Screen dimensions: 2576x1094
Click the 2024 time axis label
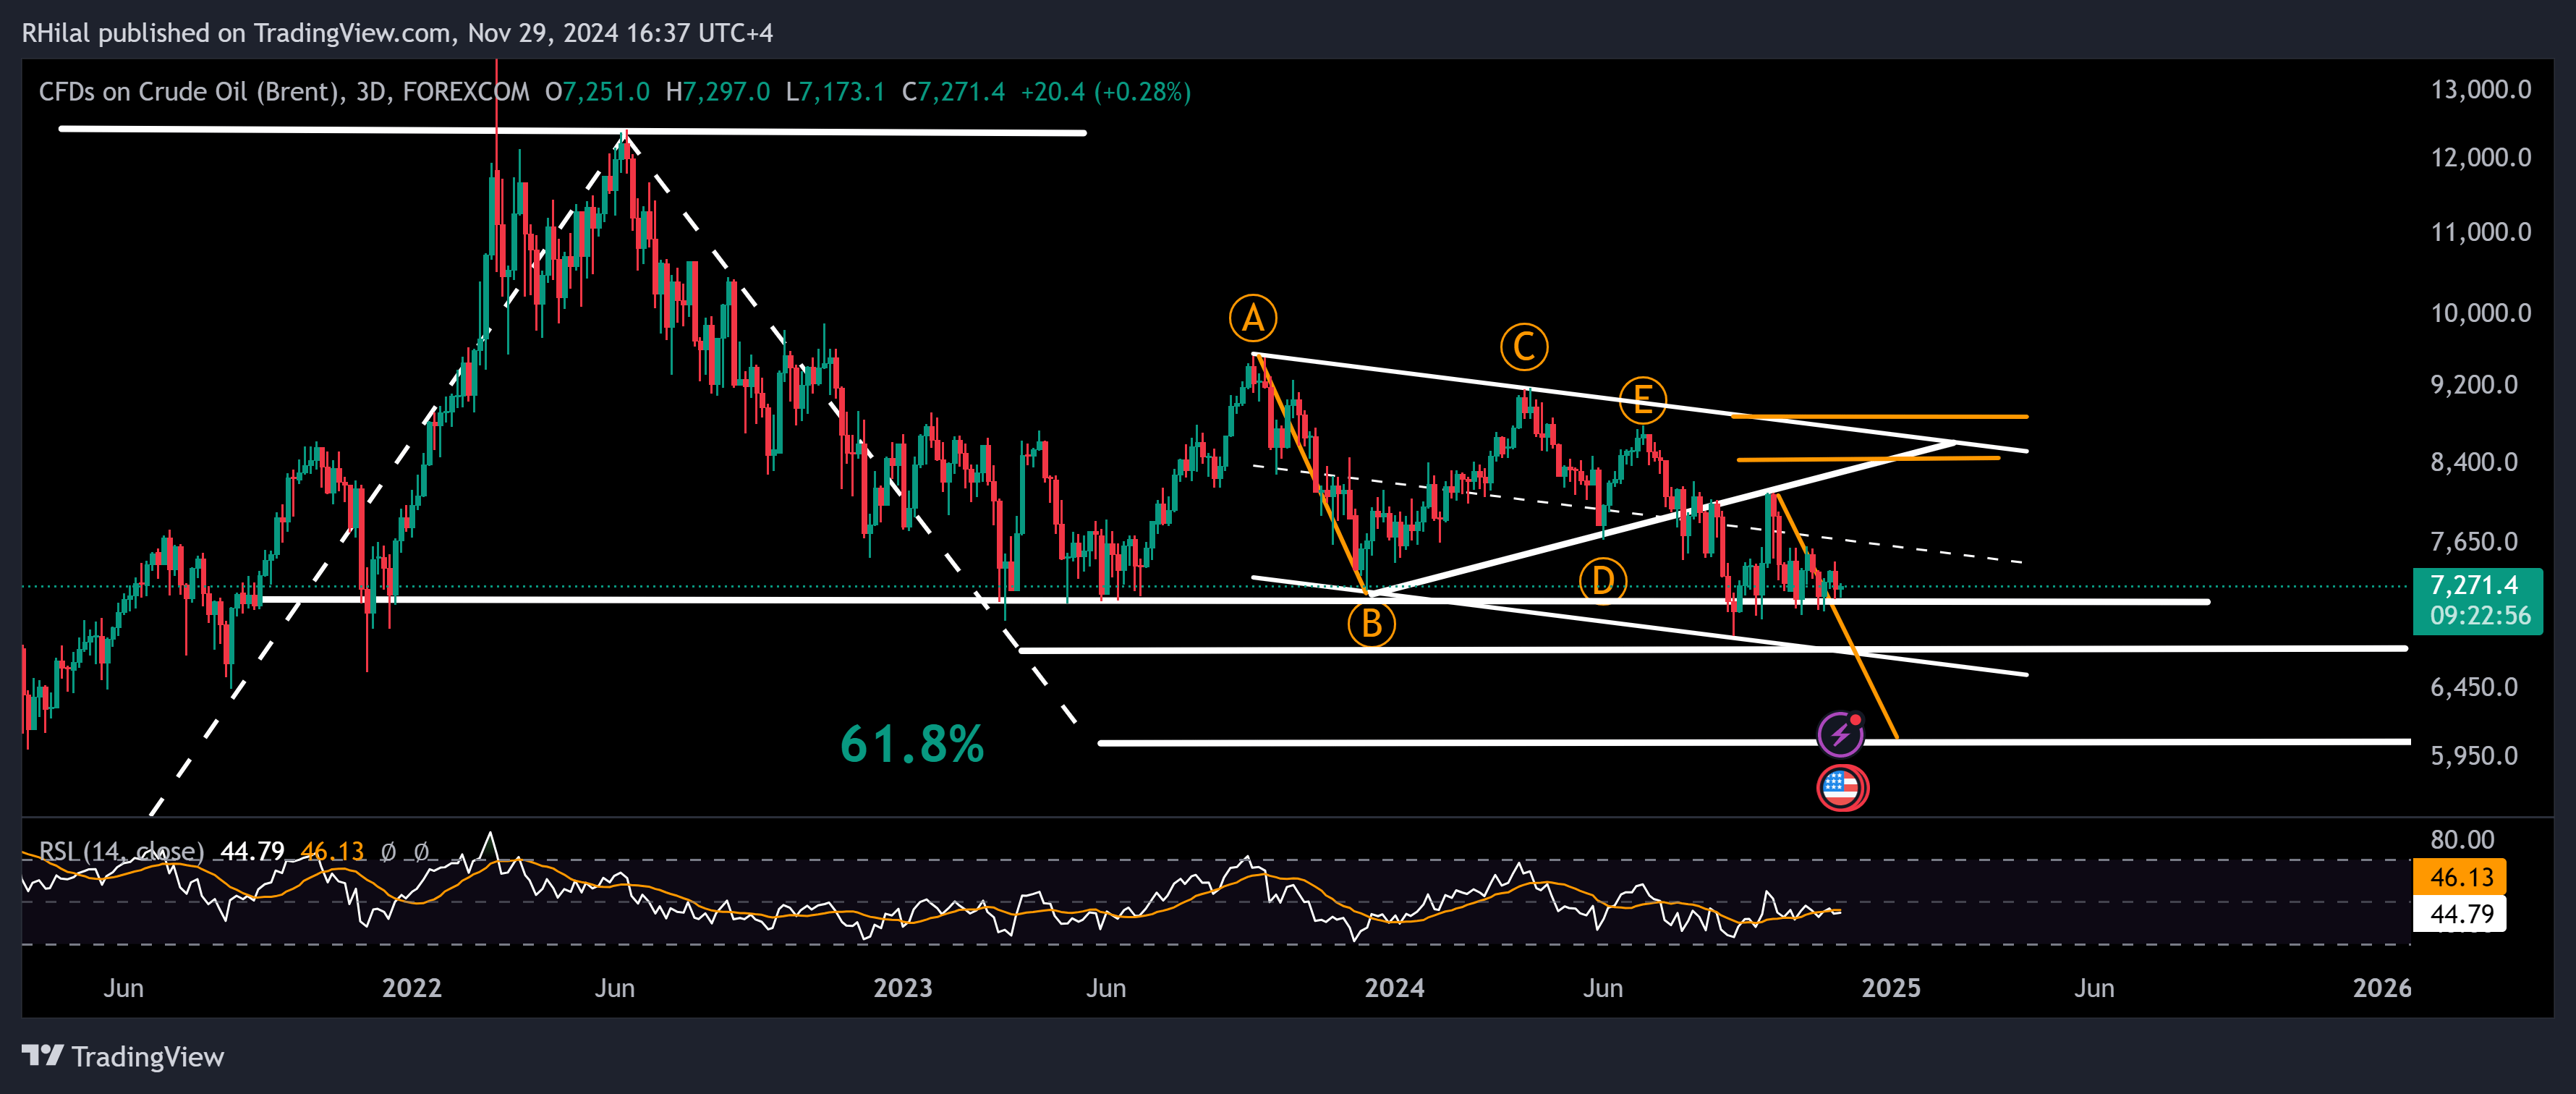pos(1395,988)
